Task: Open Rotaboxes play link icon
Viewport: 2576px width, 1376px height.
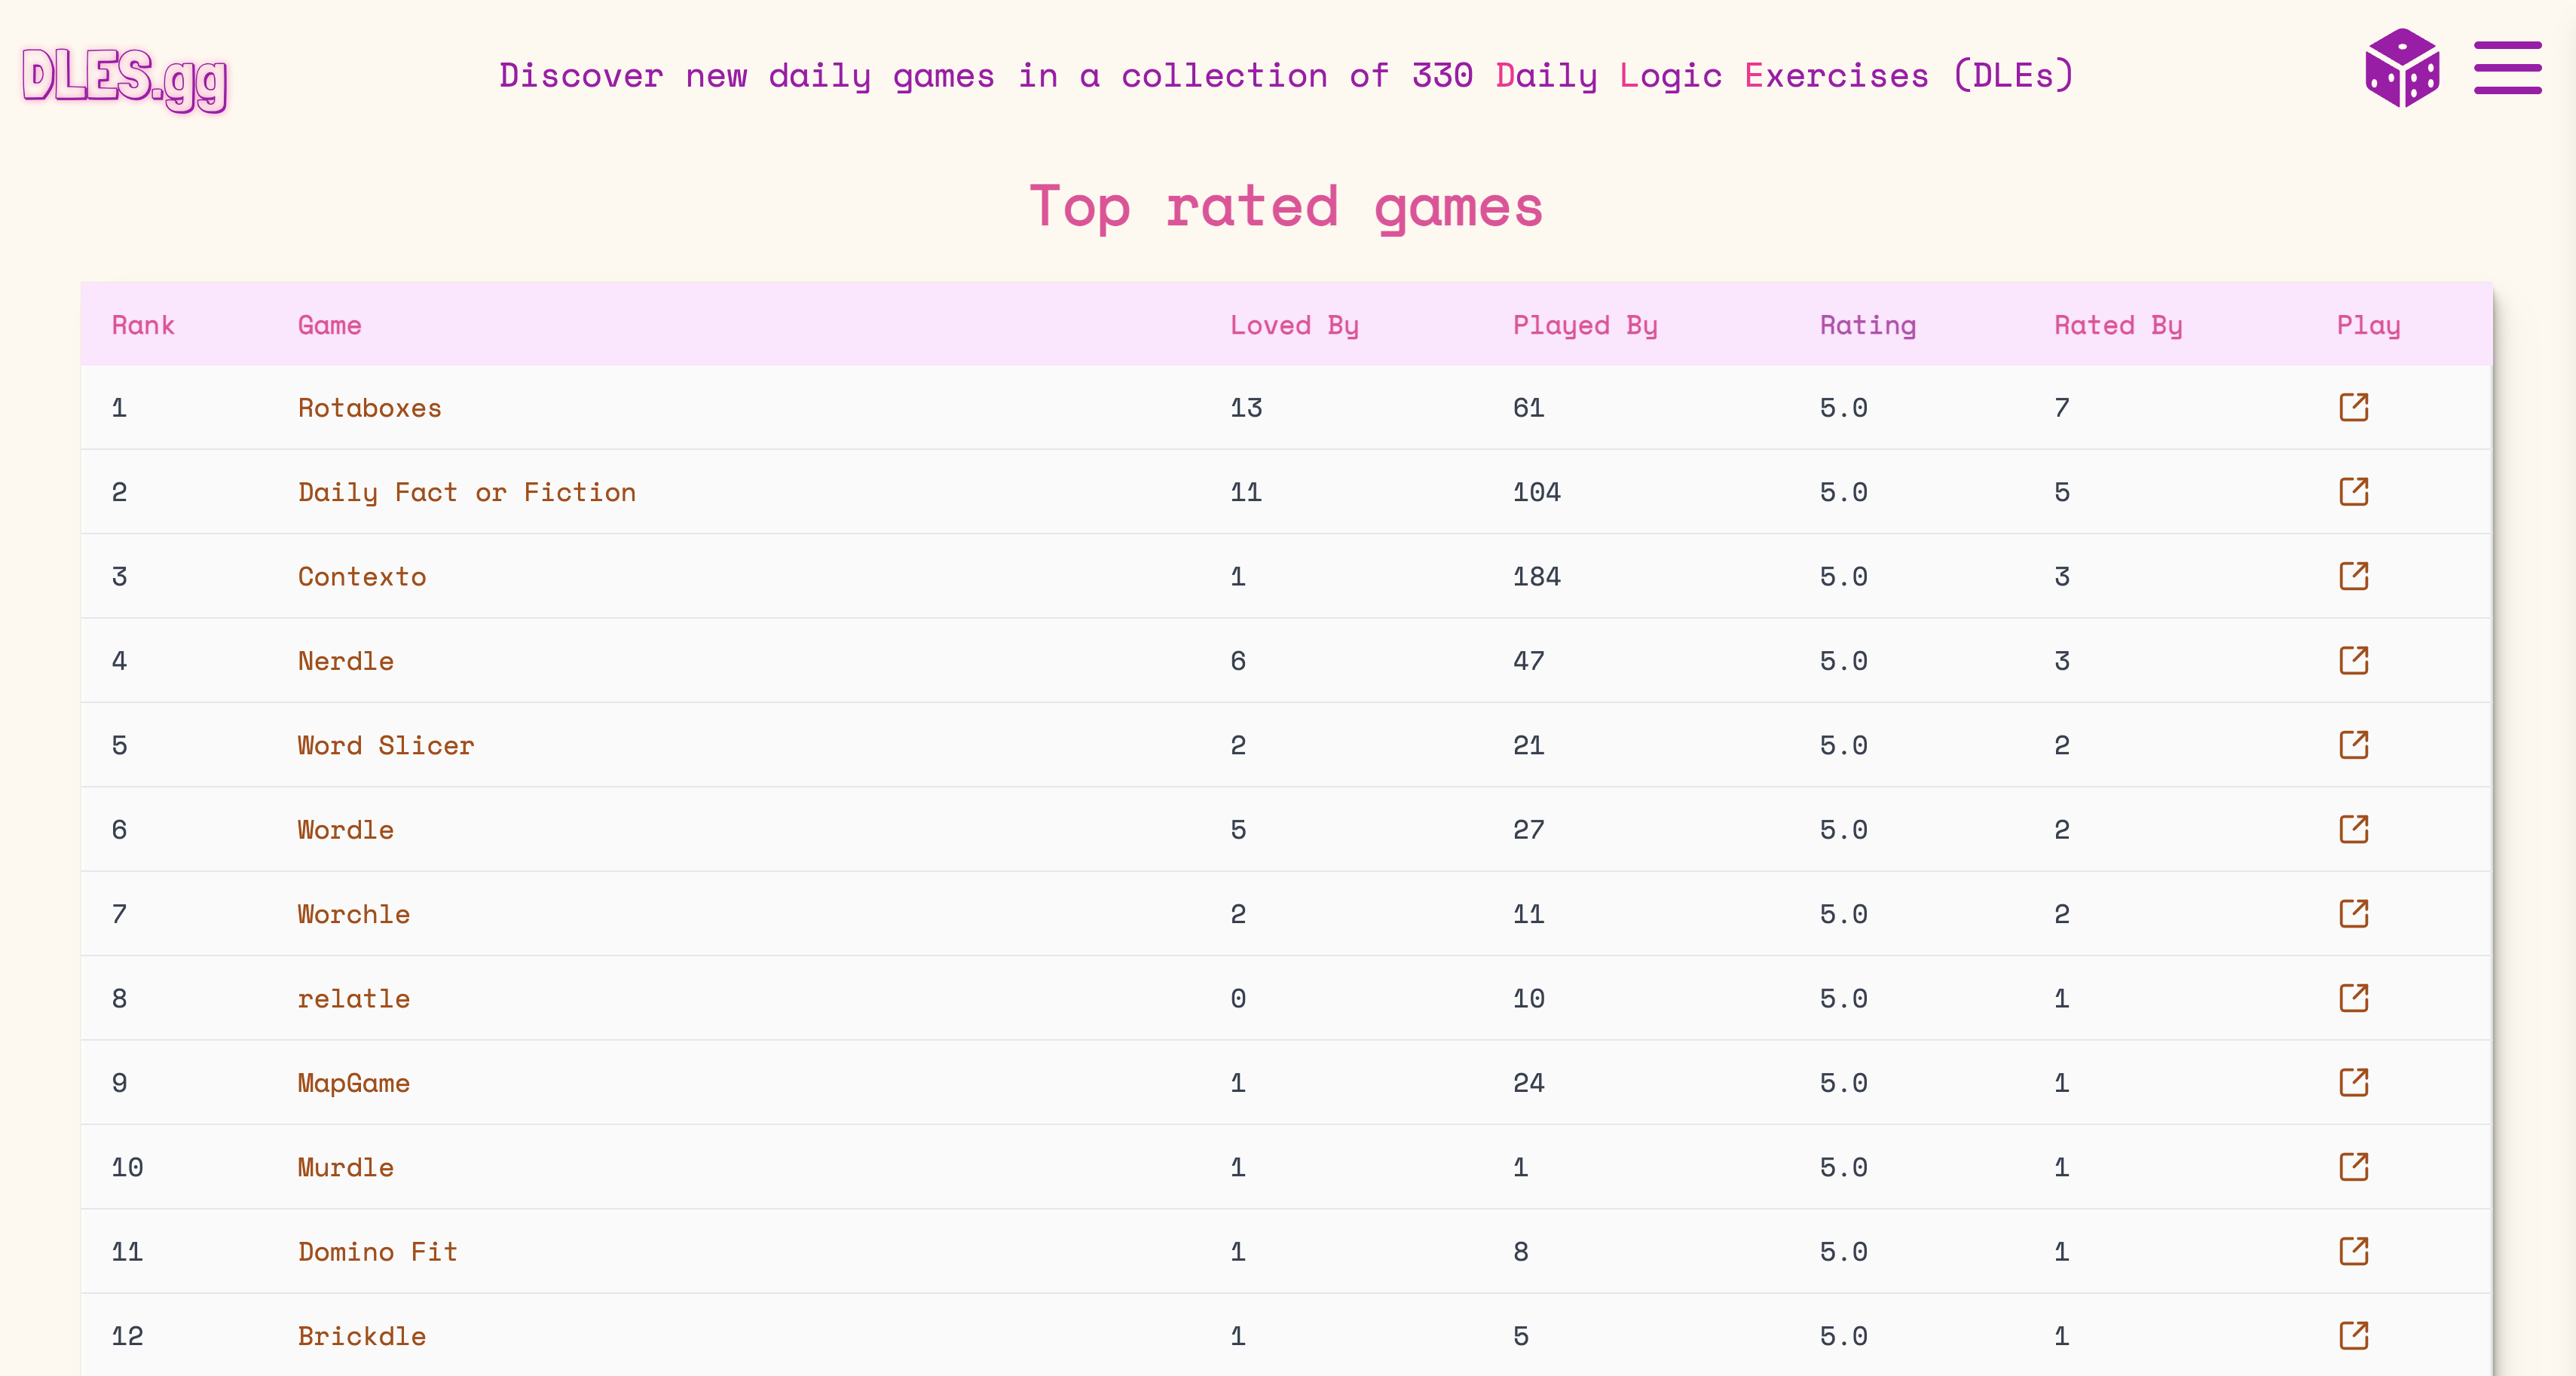Action: click(x=2354, y=407)
